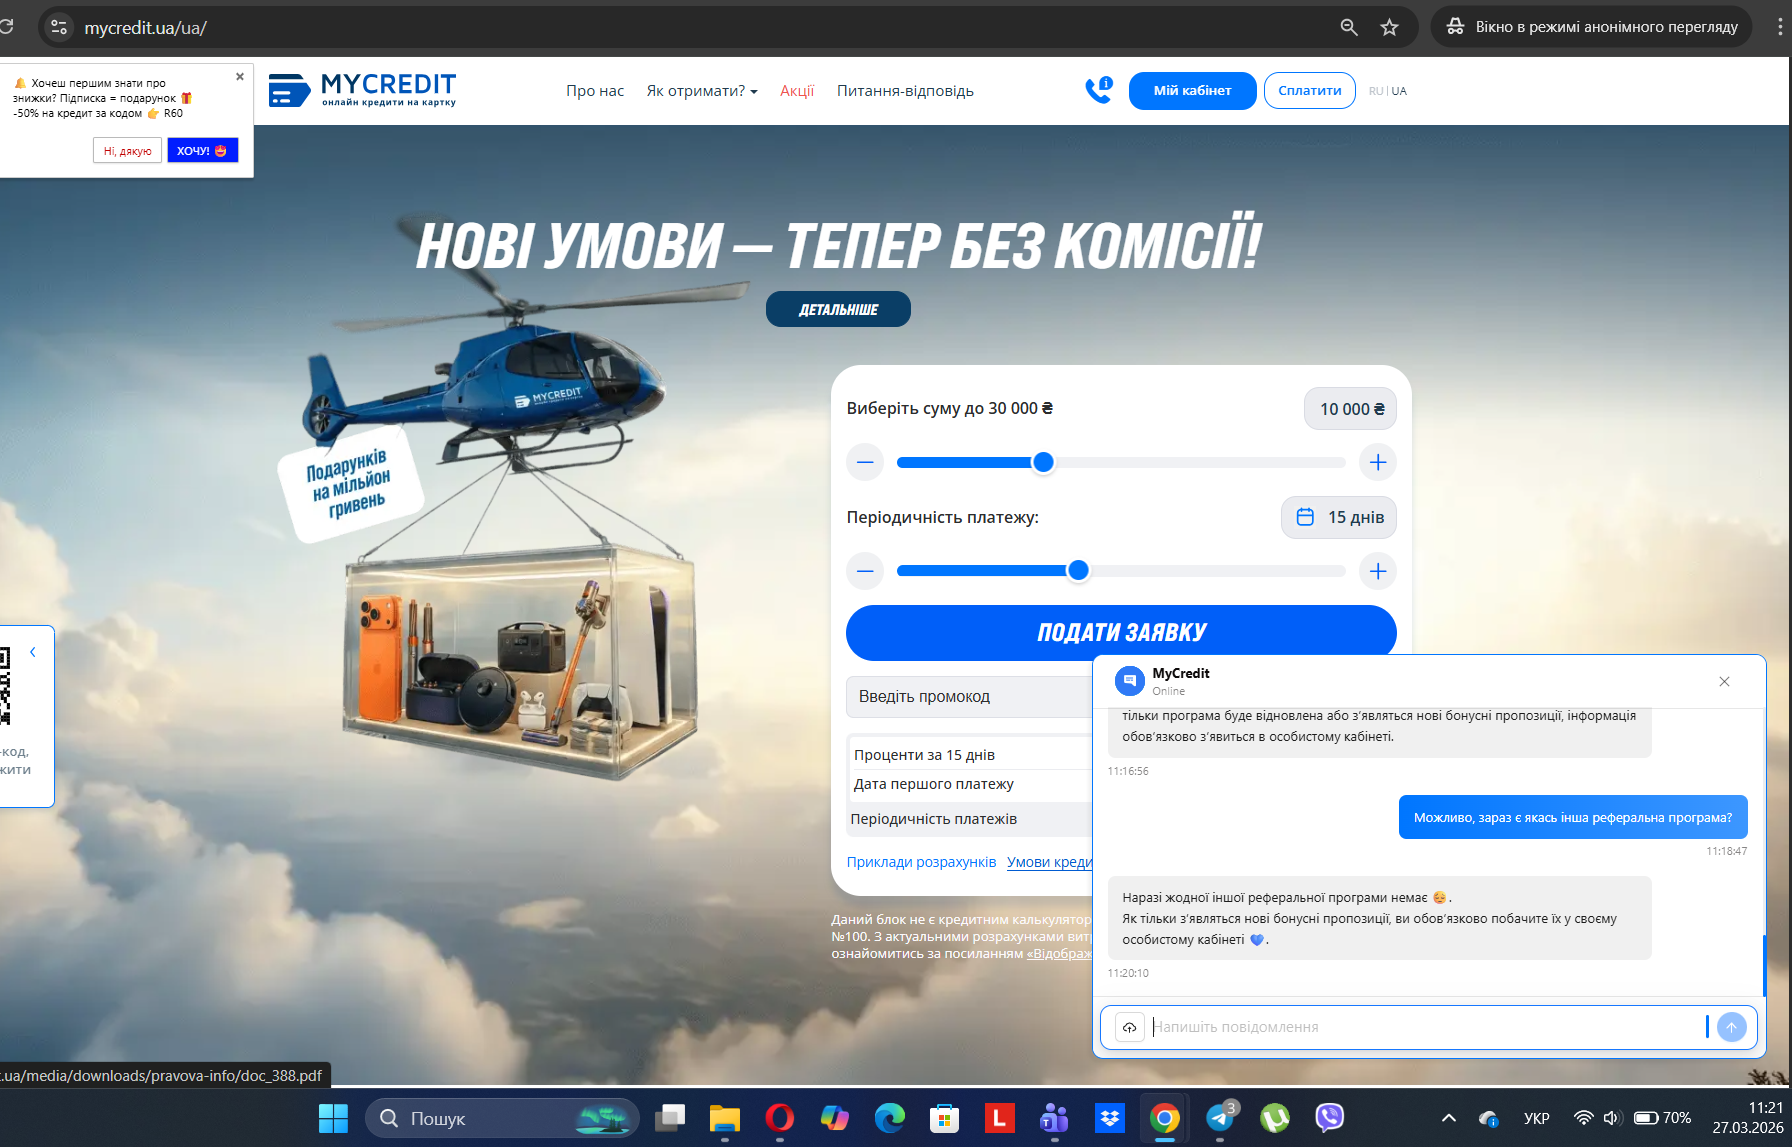Viewport: 1792px width, 1147px height.
Task: Focus the "Напишіть повідомлення" chat input
Action: [x=1427, y=1027]
